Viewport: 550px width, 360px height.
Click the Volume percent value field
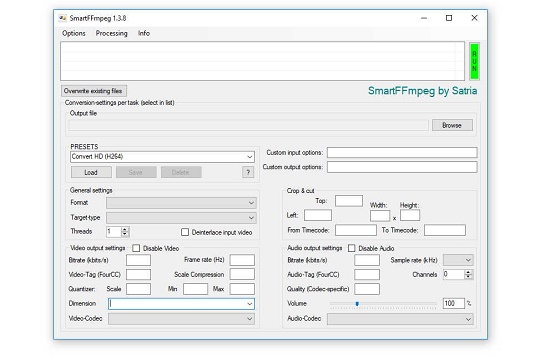[x=454, y=303]
